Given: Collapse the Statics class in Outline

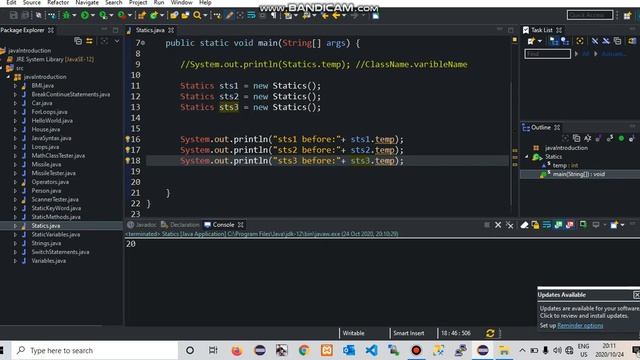Looking at the screenshot, I should (527, 157).
